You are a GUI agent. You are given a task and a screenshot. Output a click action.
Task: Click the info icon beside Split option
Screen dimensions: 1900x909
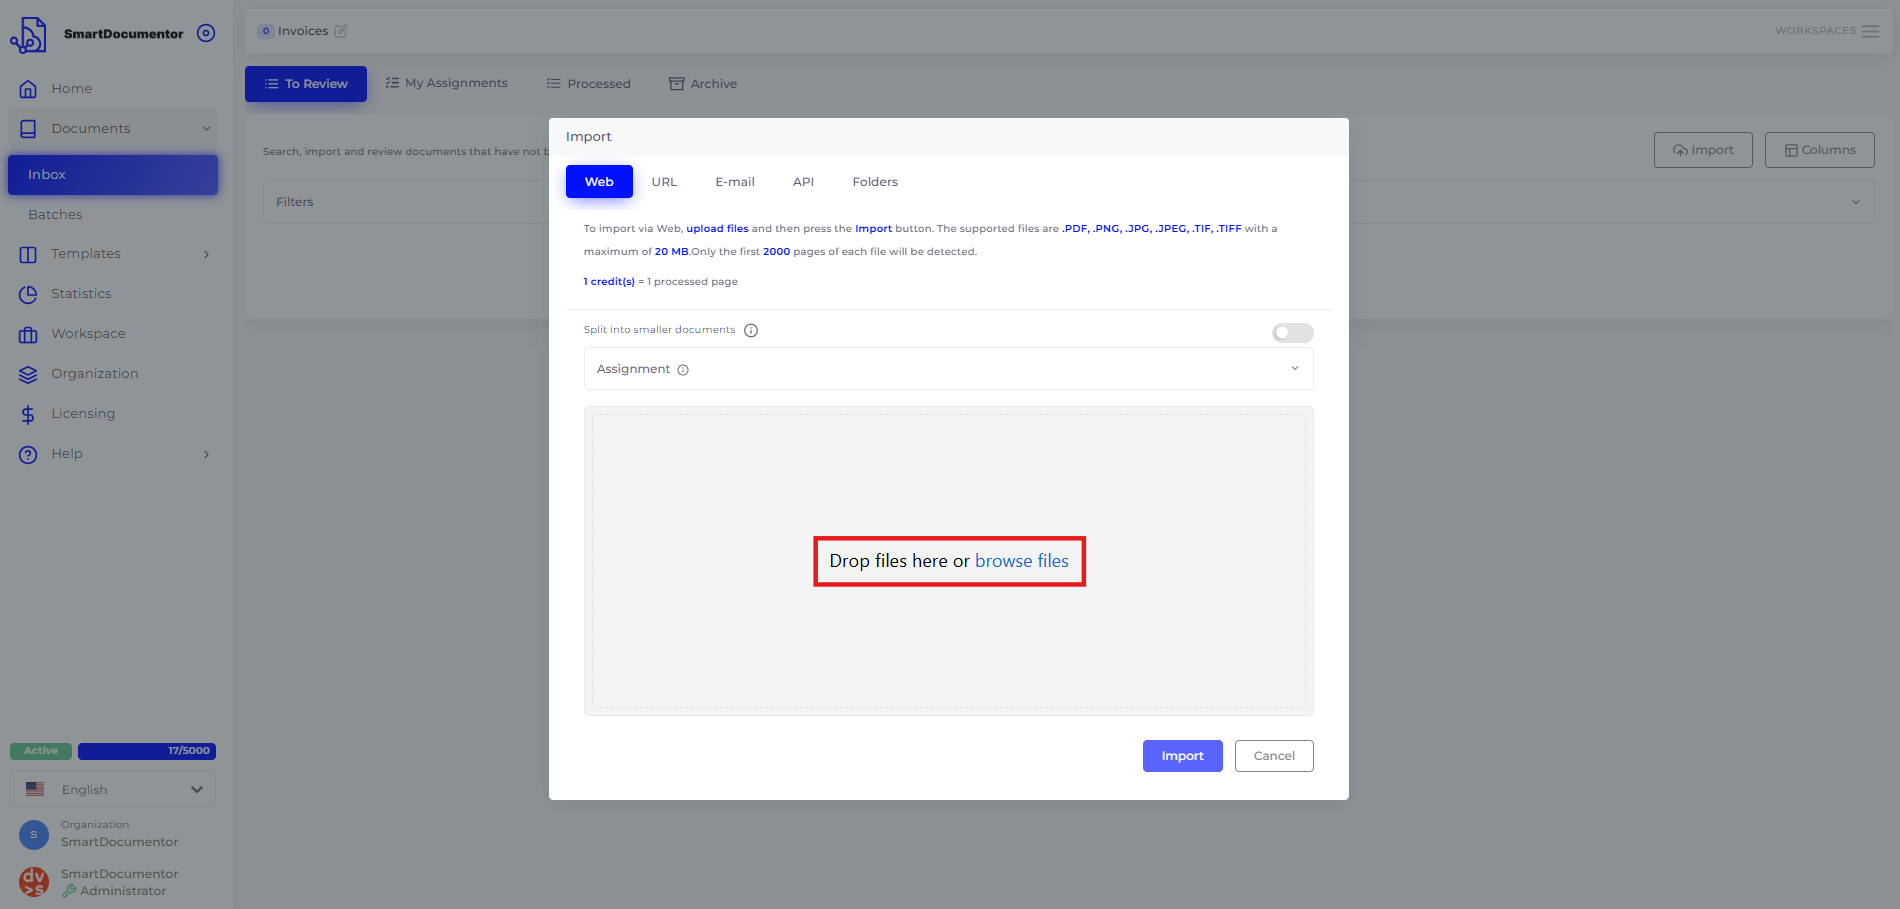tap(751, 331)
